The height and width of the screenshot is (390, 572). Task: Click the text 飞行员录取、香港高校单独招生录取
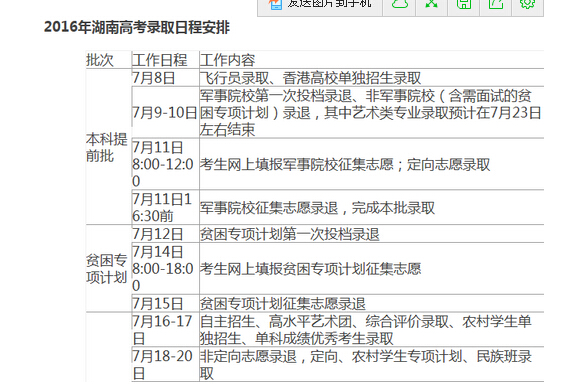click(310, 78)
